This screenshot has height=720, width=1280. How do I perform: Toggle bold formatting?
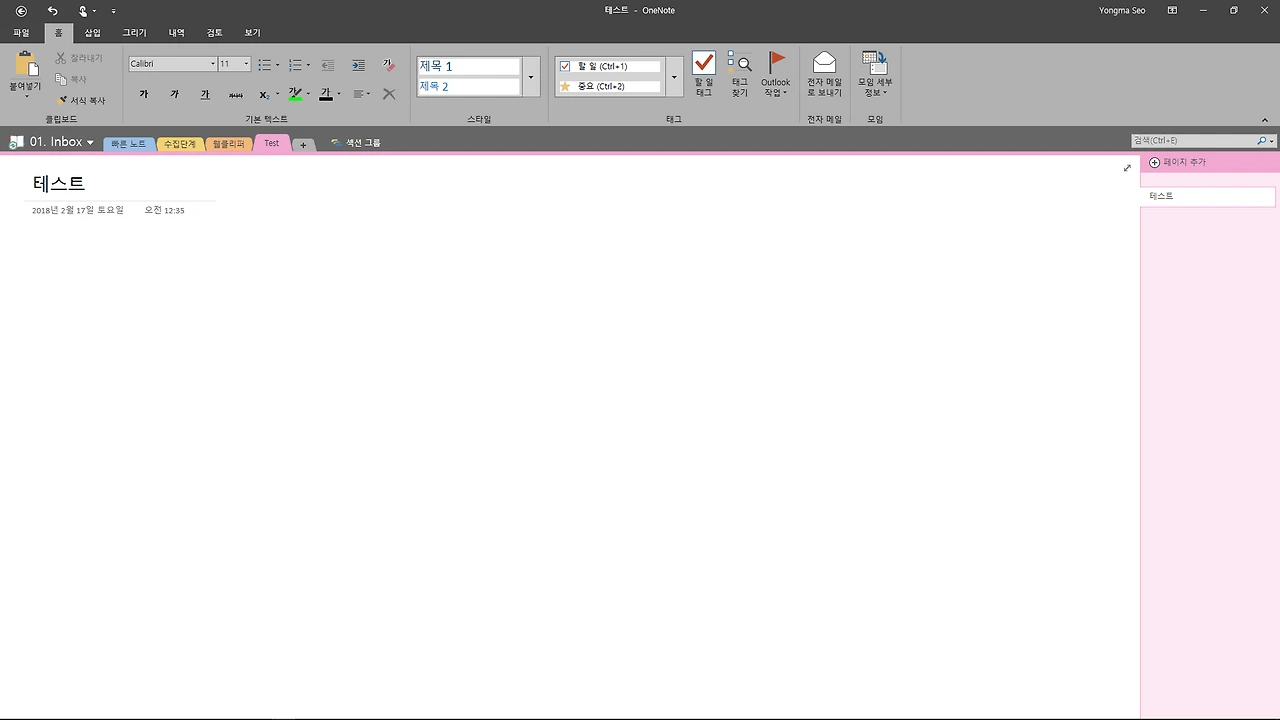coord(144,94)
